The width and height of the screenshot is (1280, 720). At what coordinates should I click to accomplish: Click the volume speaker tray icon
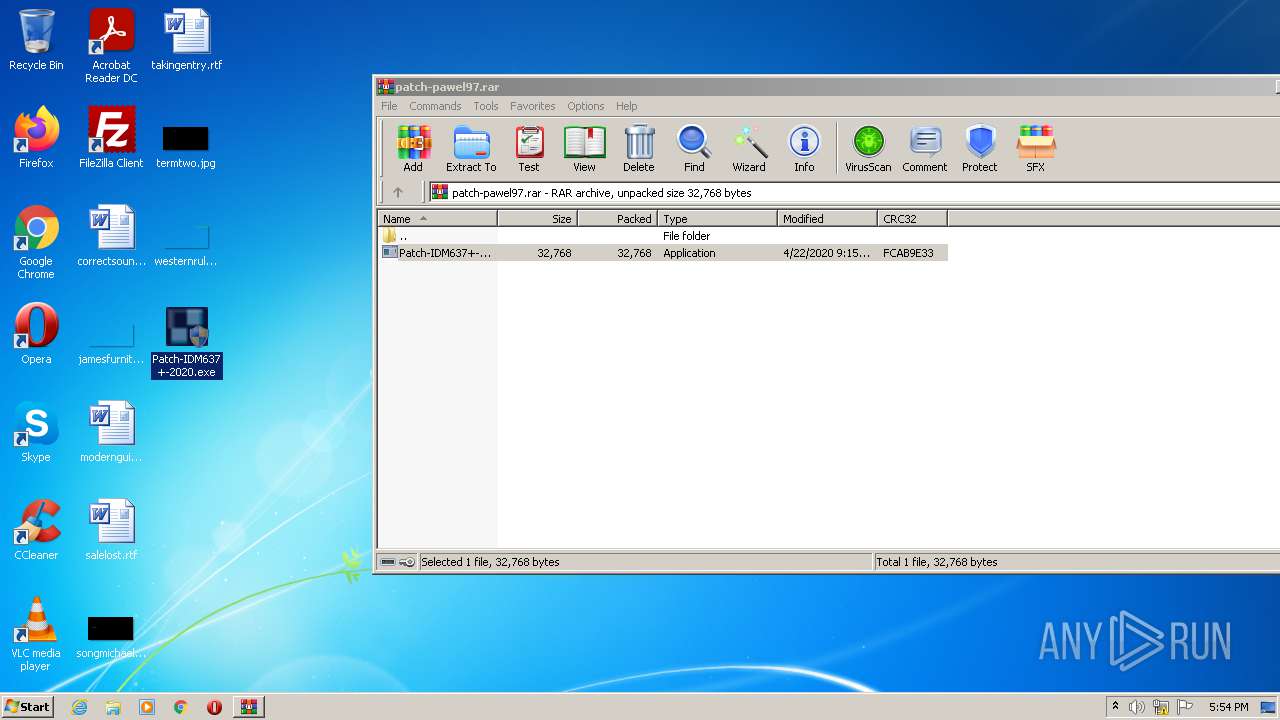pos(1137,707)
